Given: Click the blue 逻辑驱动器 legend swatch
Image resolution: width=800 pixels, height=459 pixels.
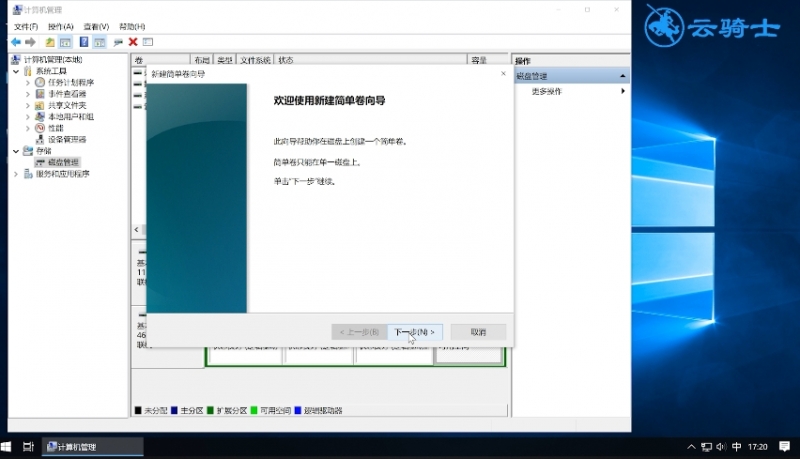Looking at the screenshot, I should [x=298, y=411].
